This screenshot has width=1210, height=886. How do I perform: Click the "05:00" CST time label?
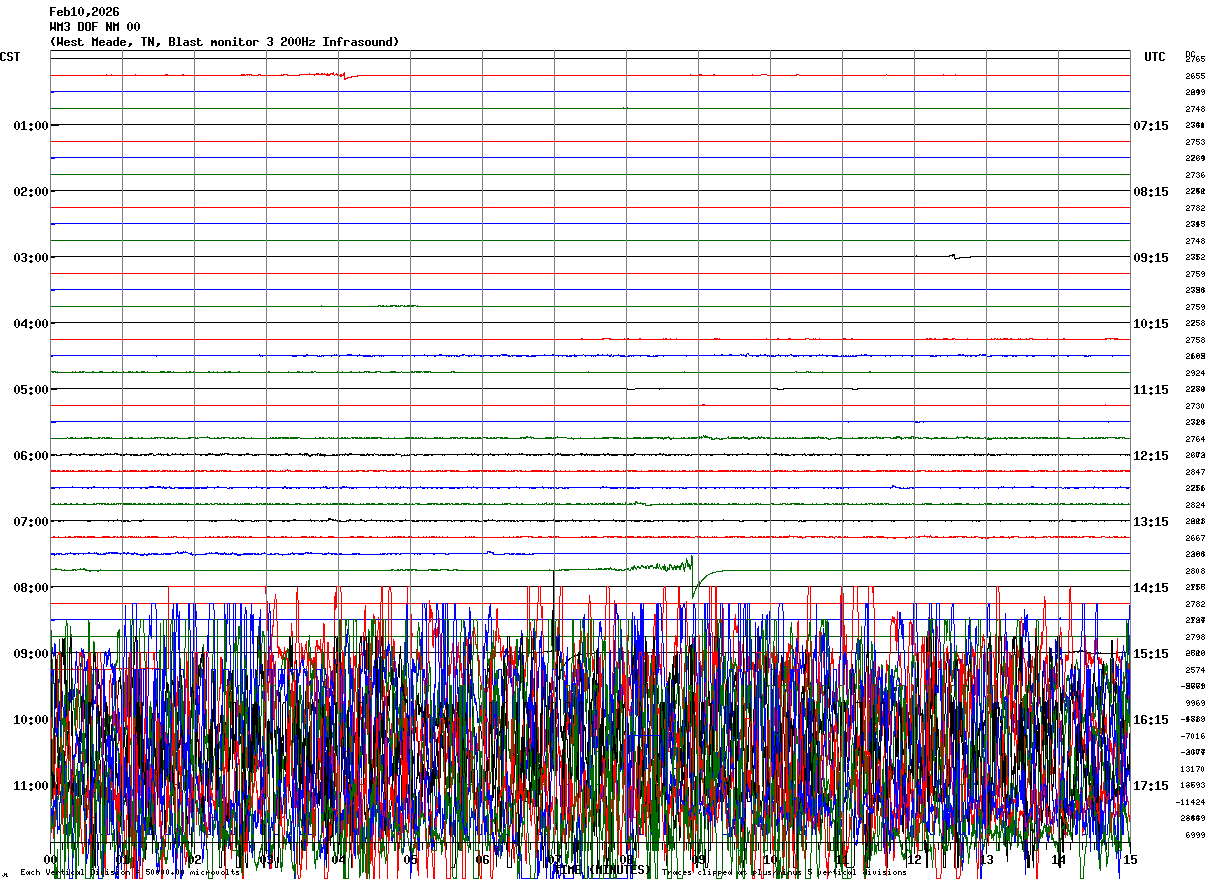tap(31, 390)
